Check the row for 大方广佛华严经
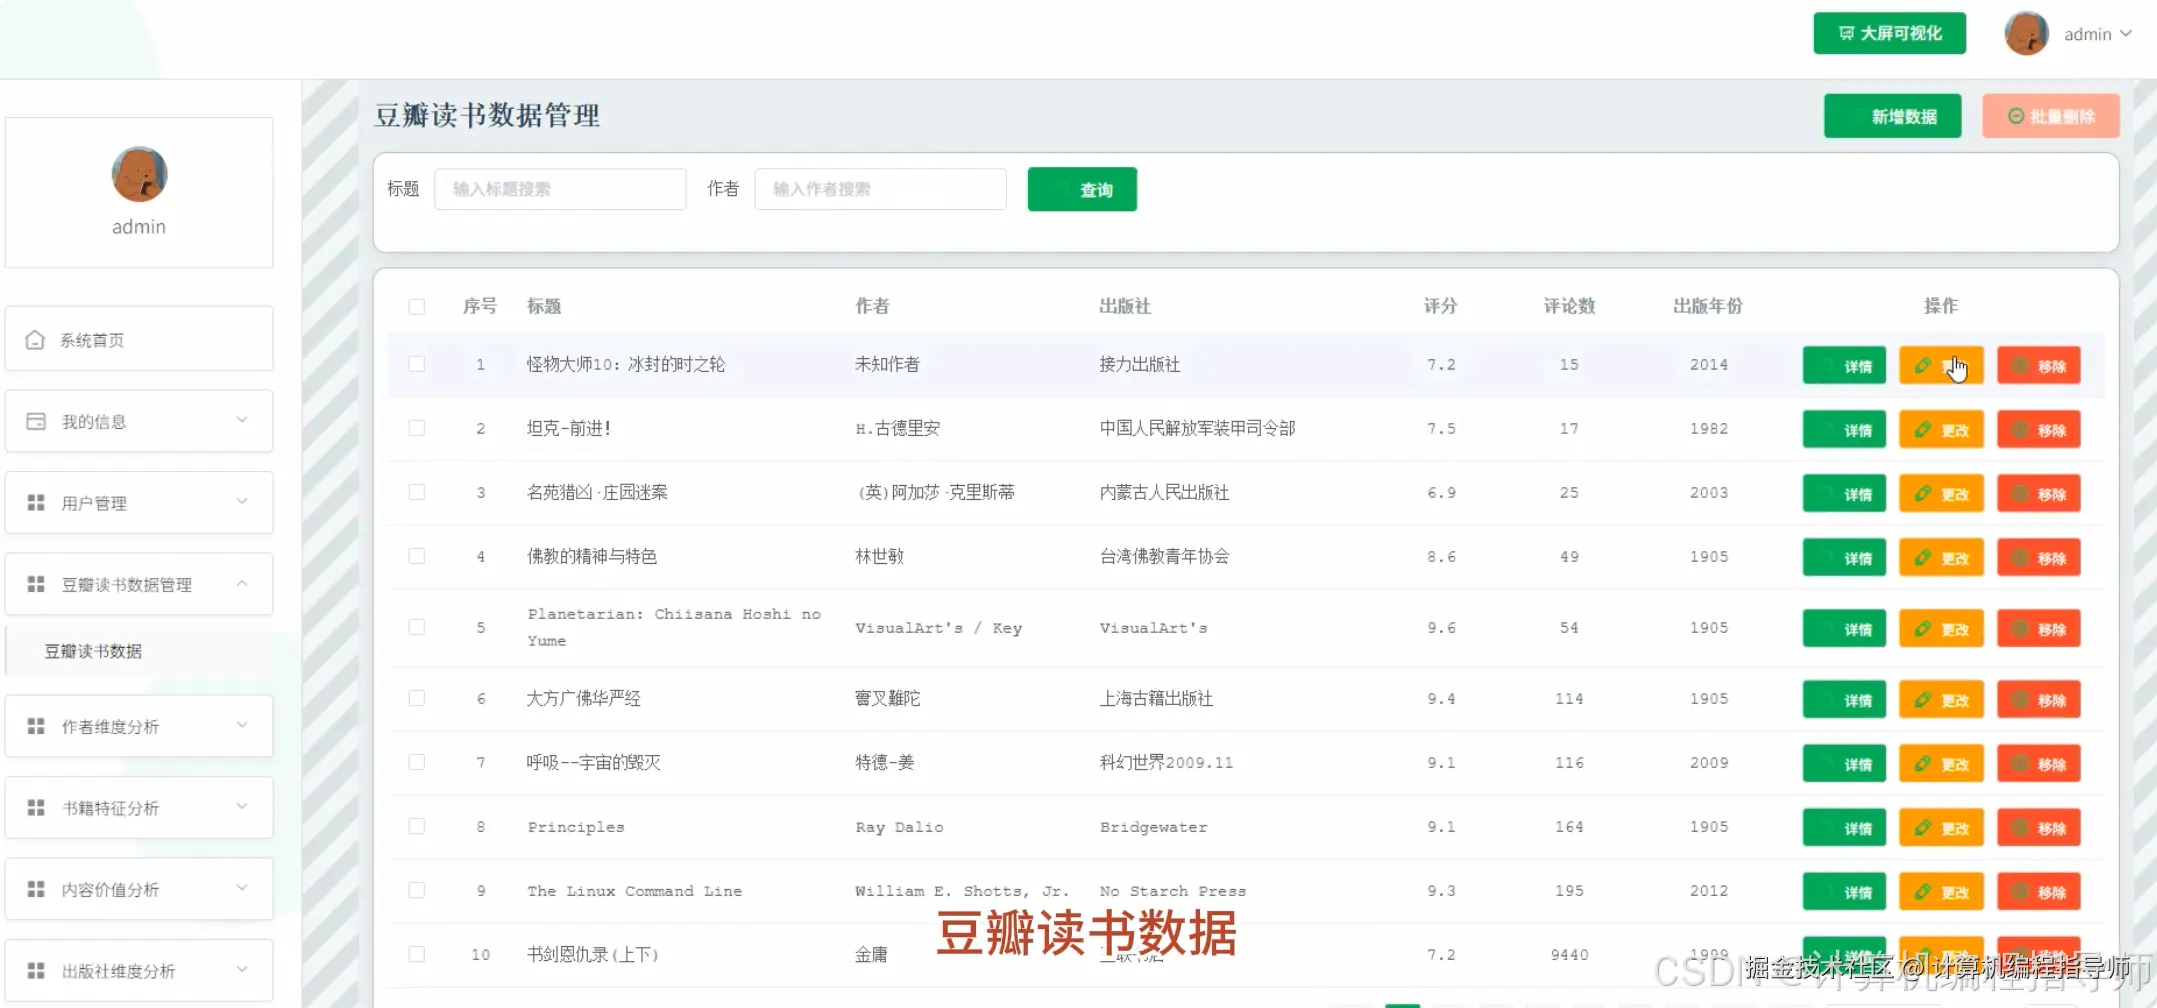2157x1008 pixels. (417, 698)
